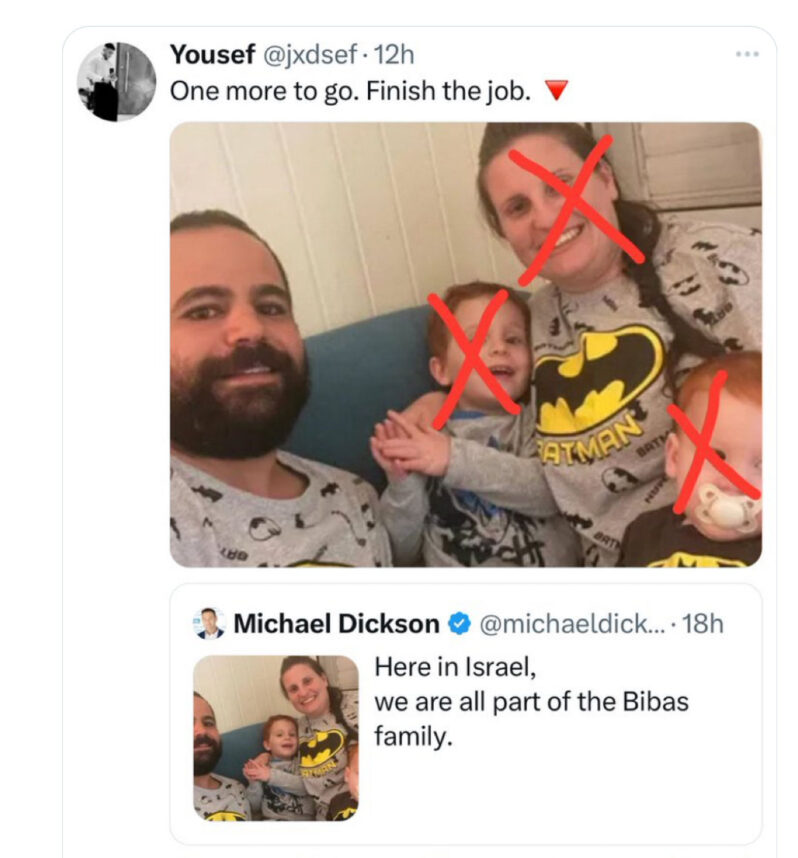The height and width of the screenshot is (858, 798).
Task: Click the large yellow Batman logo in the main photo
Action: point(598,378)
